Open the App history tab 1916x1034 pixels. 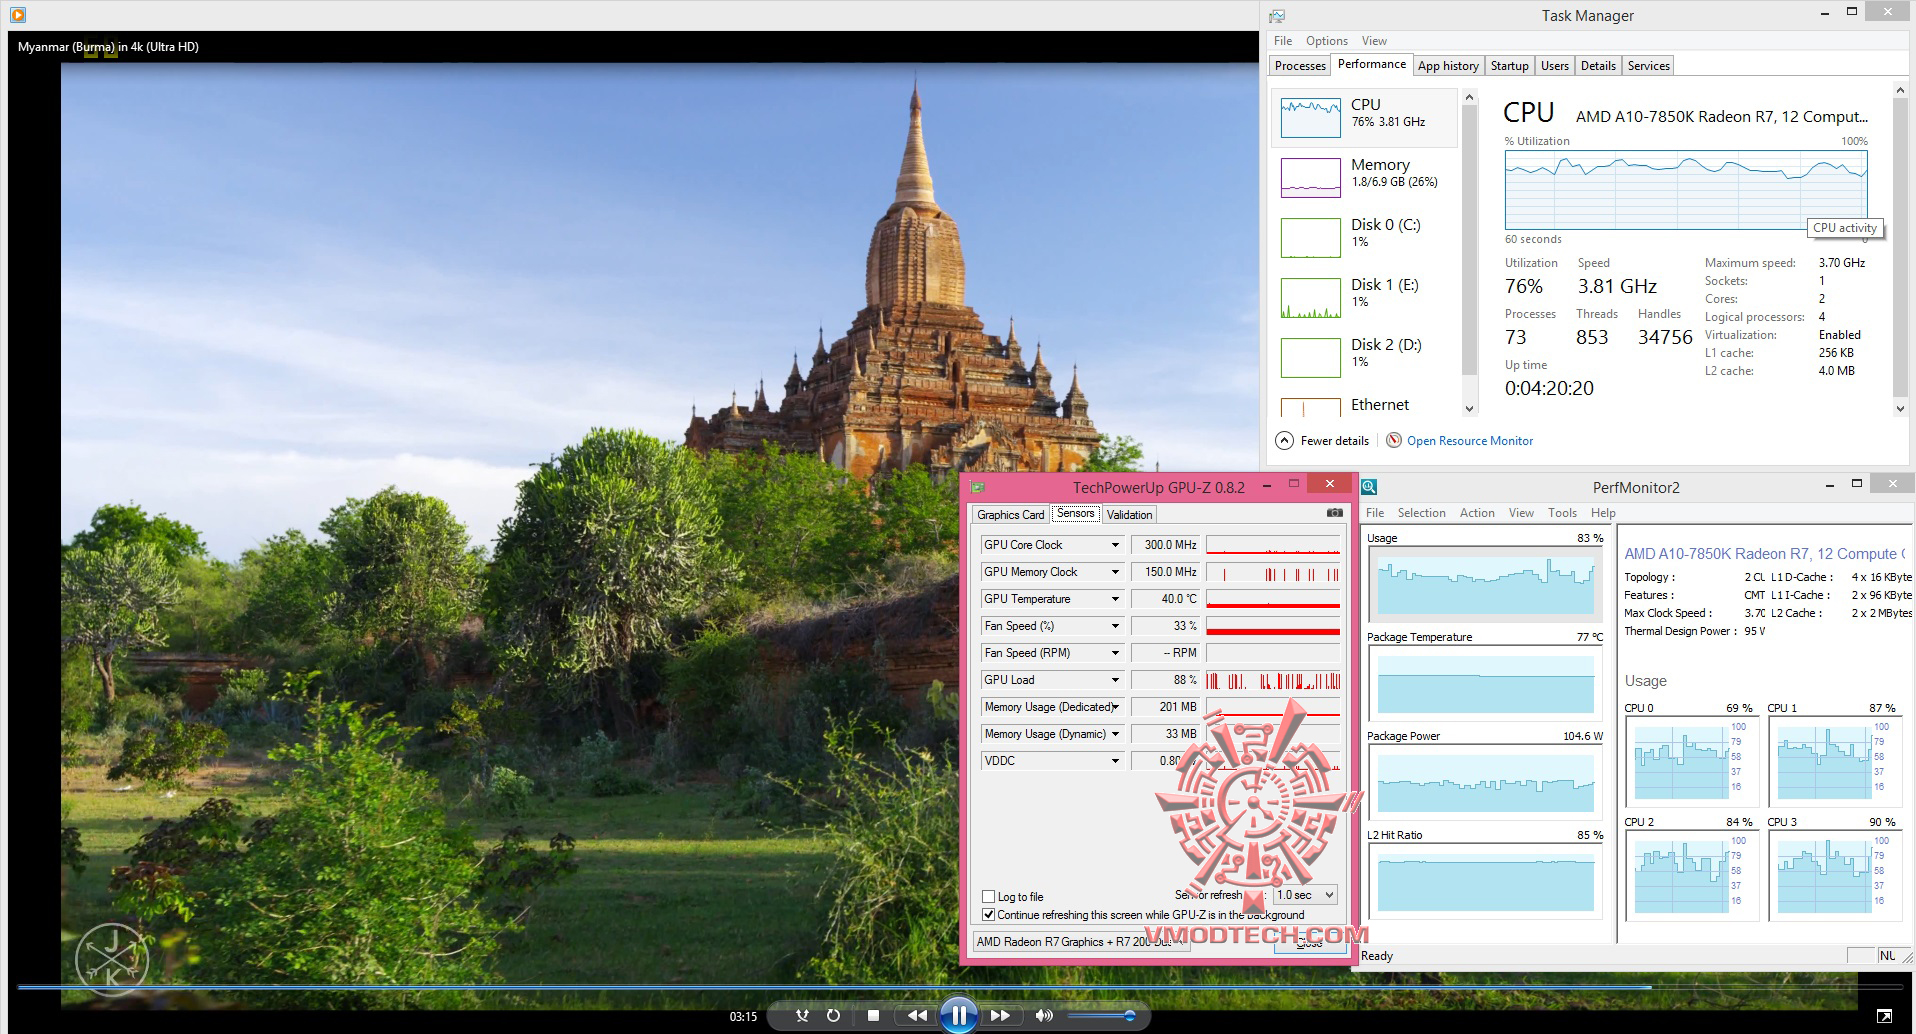pyautogui.click(x=1448, y=66)
